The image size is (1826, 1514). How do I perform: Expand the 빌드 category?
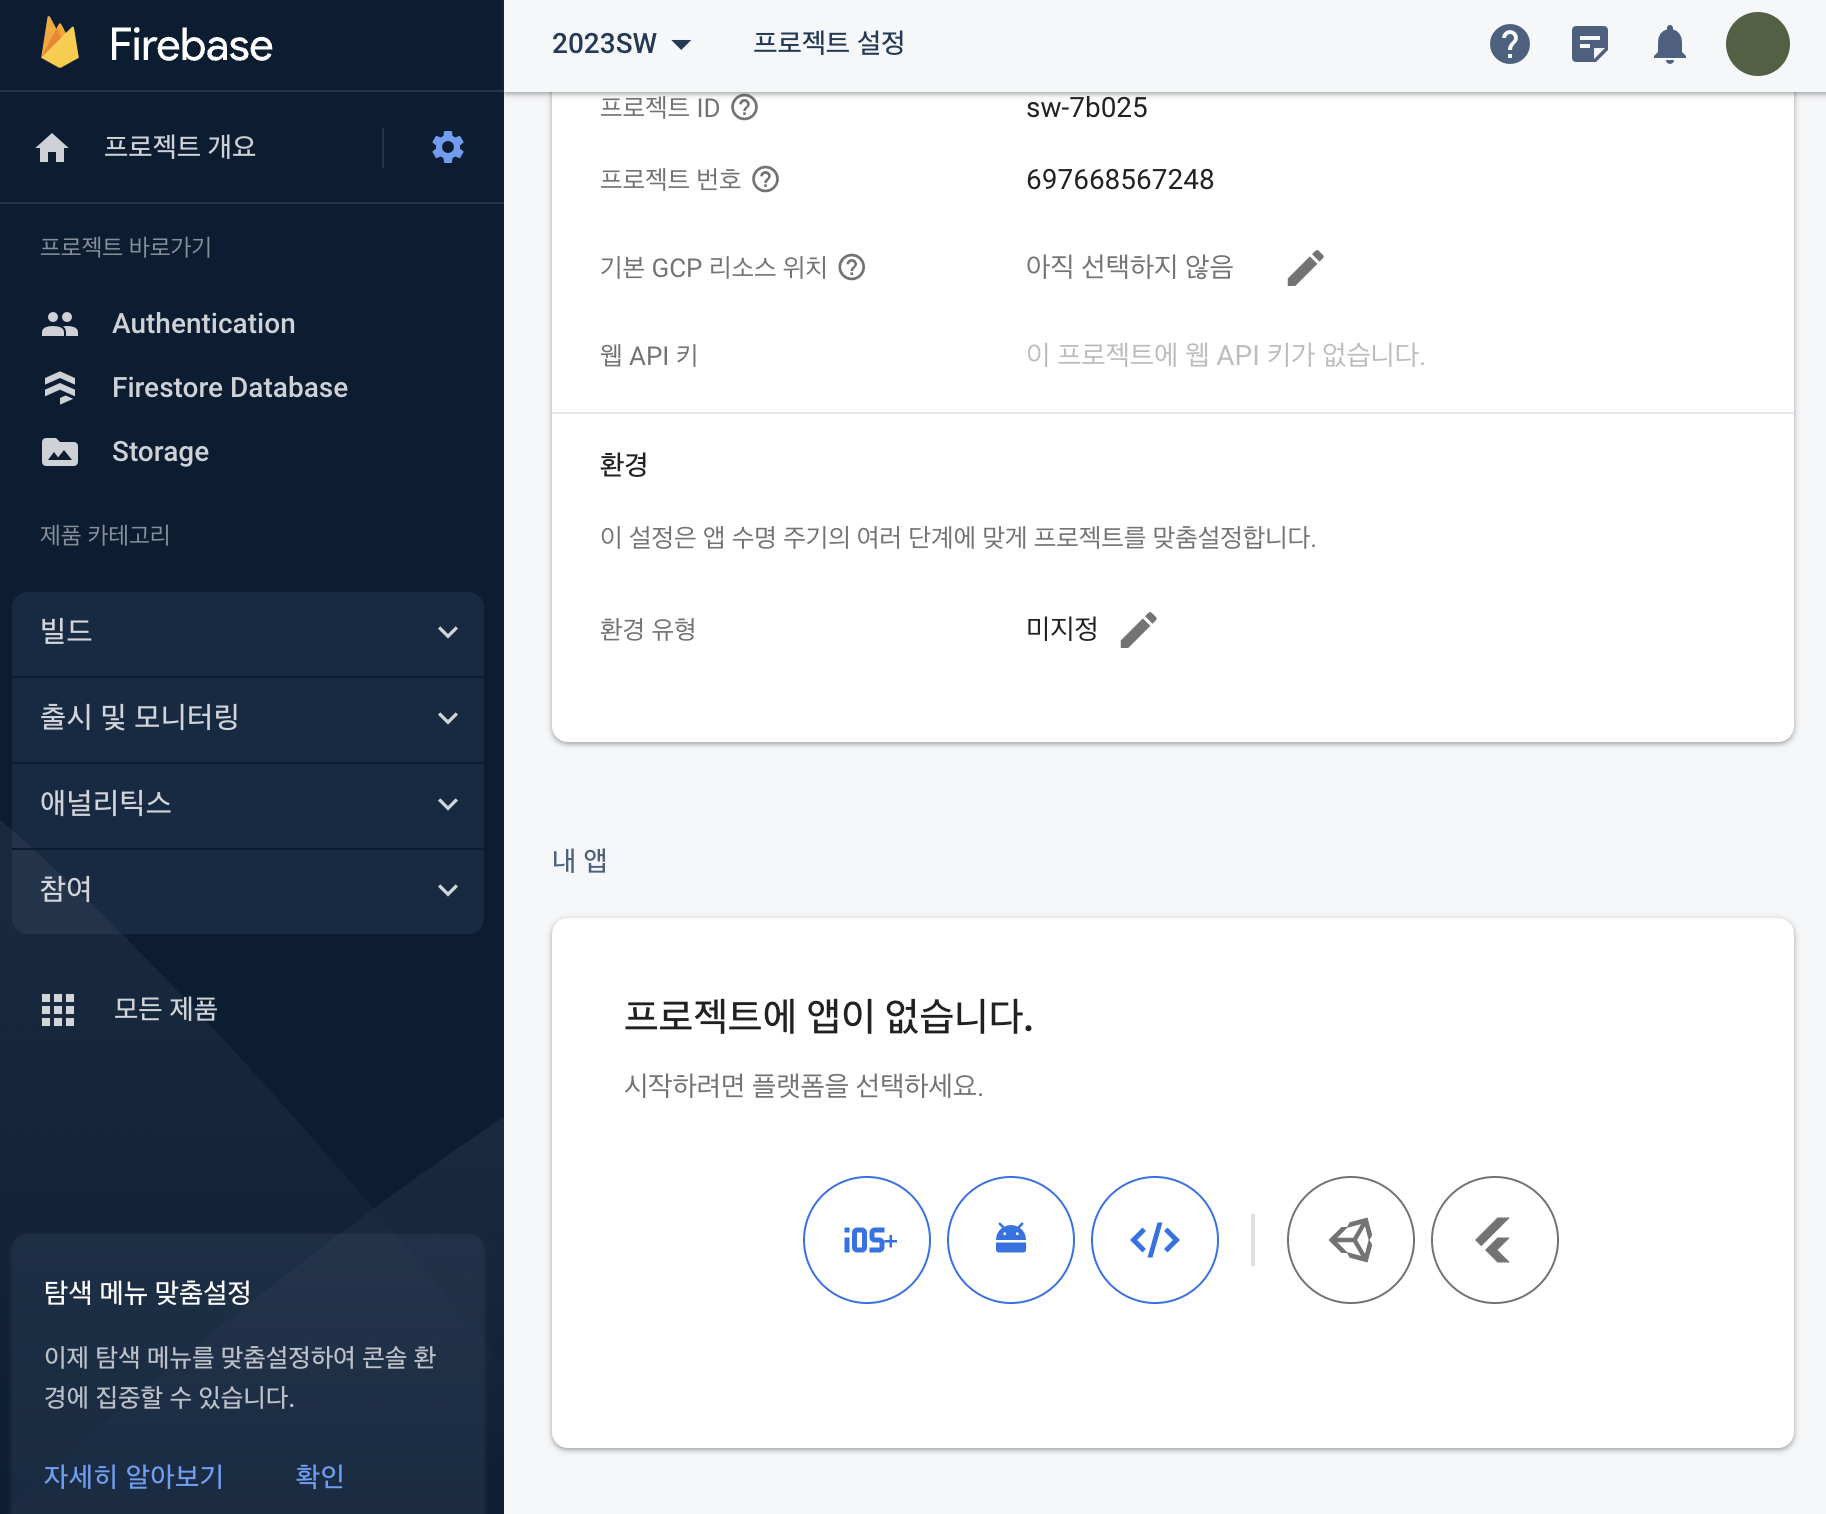click(248, 633)
